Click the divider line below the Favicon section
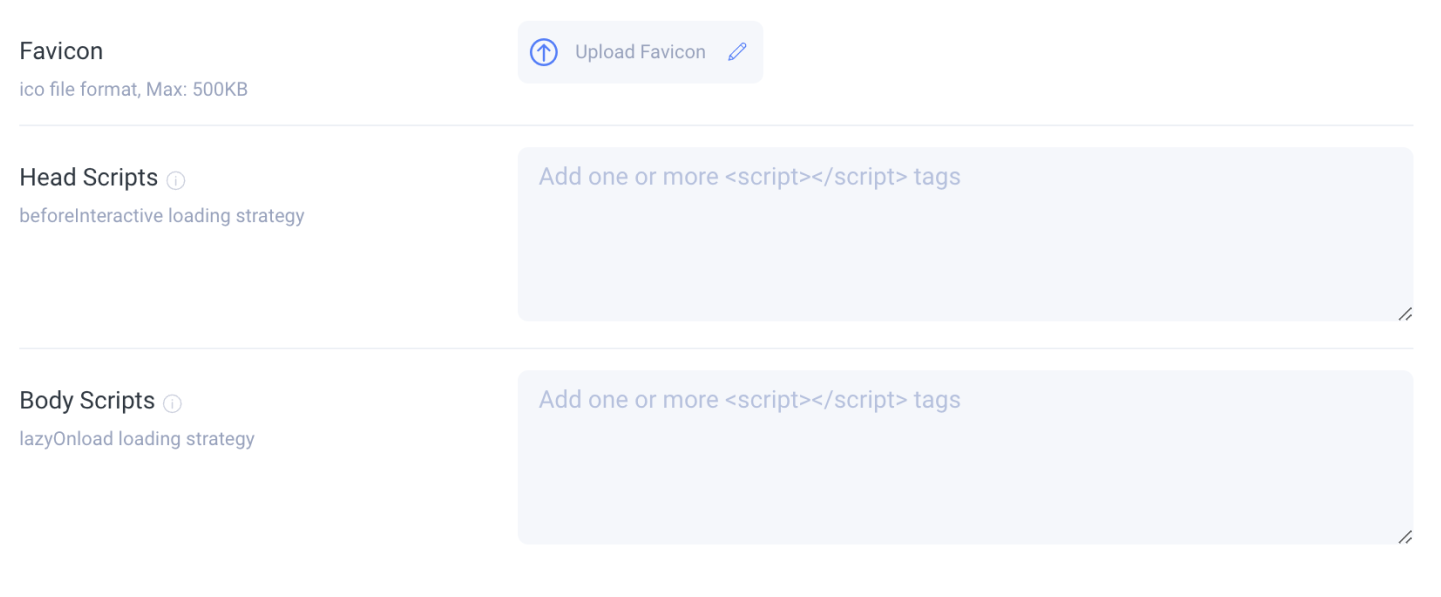 [716, 125]
